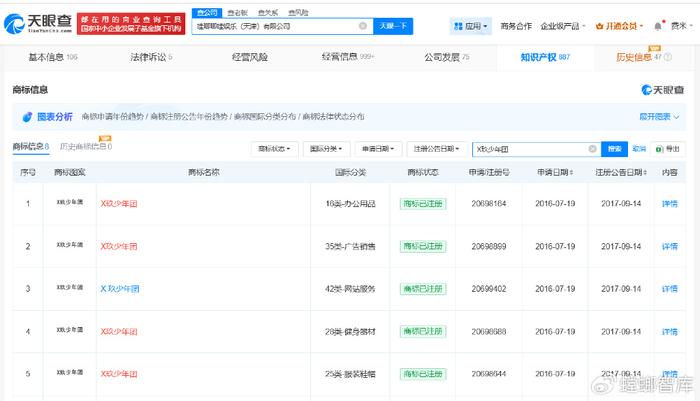
Task: Select the 查关系 search tab
Action: coord(268,13)
